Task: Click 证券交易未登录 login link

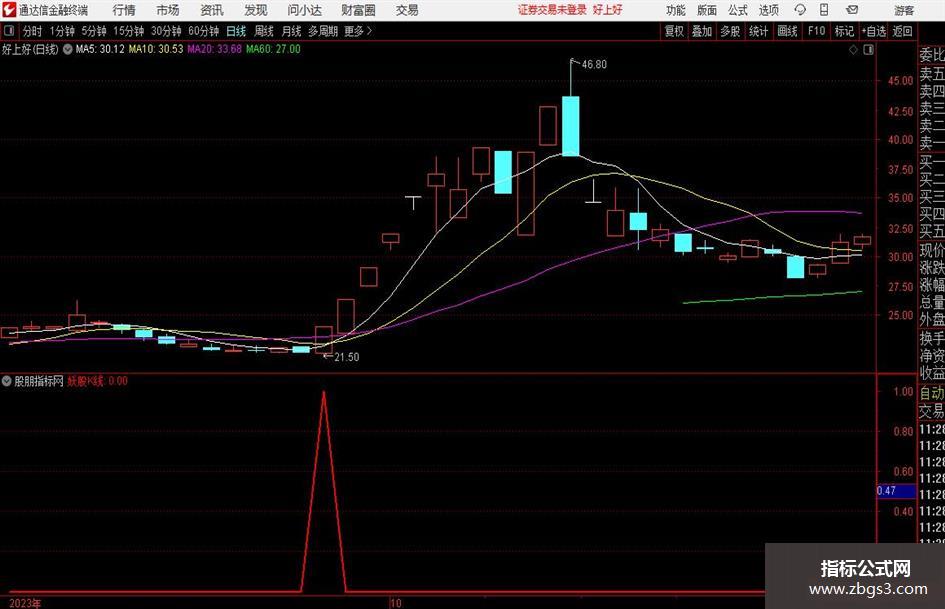Action: (x=552, y=10)
